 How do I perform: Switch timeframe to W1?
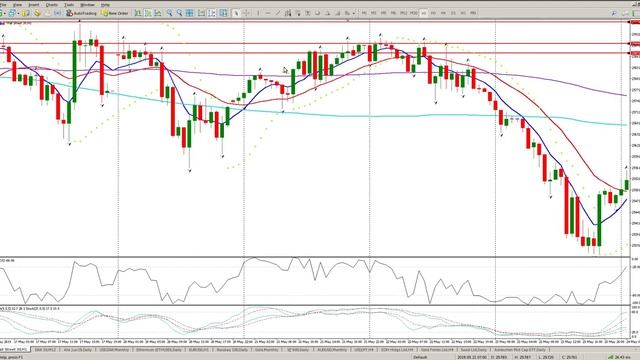[463, 13]
